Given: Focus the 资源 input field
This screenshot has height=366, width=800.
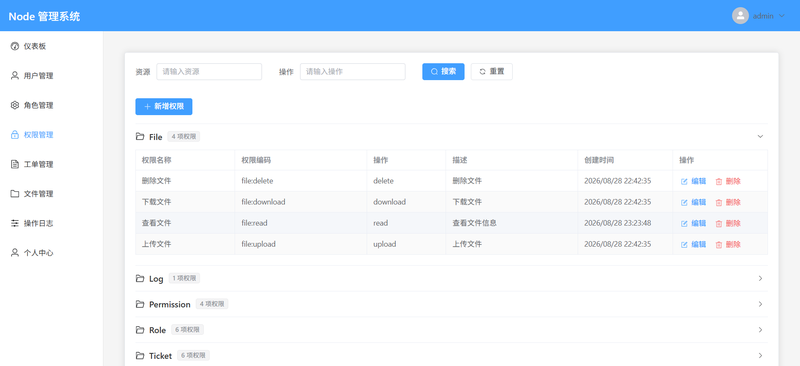Looking at the screenshot, I should click(x=209, y=72).
